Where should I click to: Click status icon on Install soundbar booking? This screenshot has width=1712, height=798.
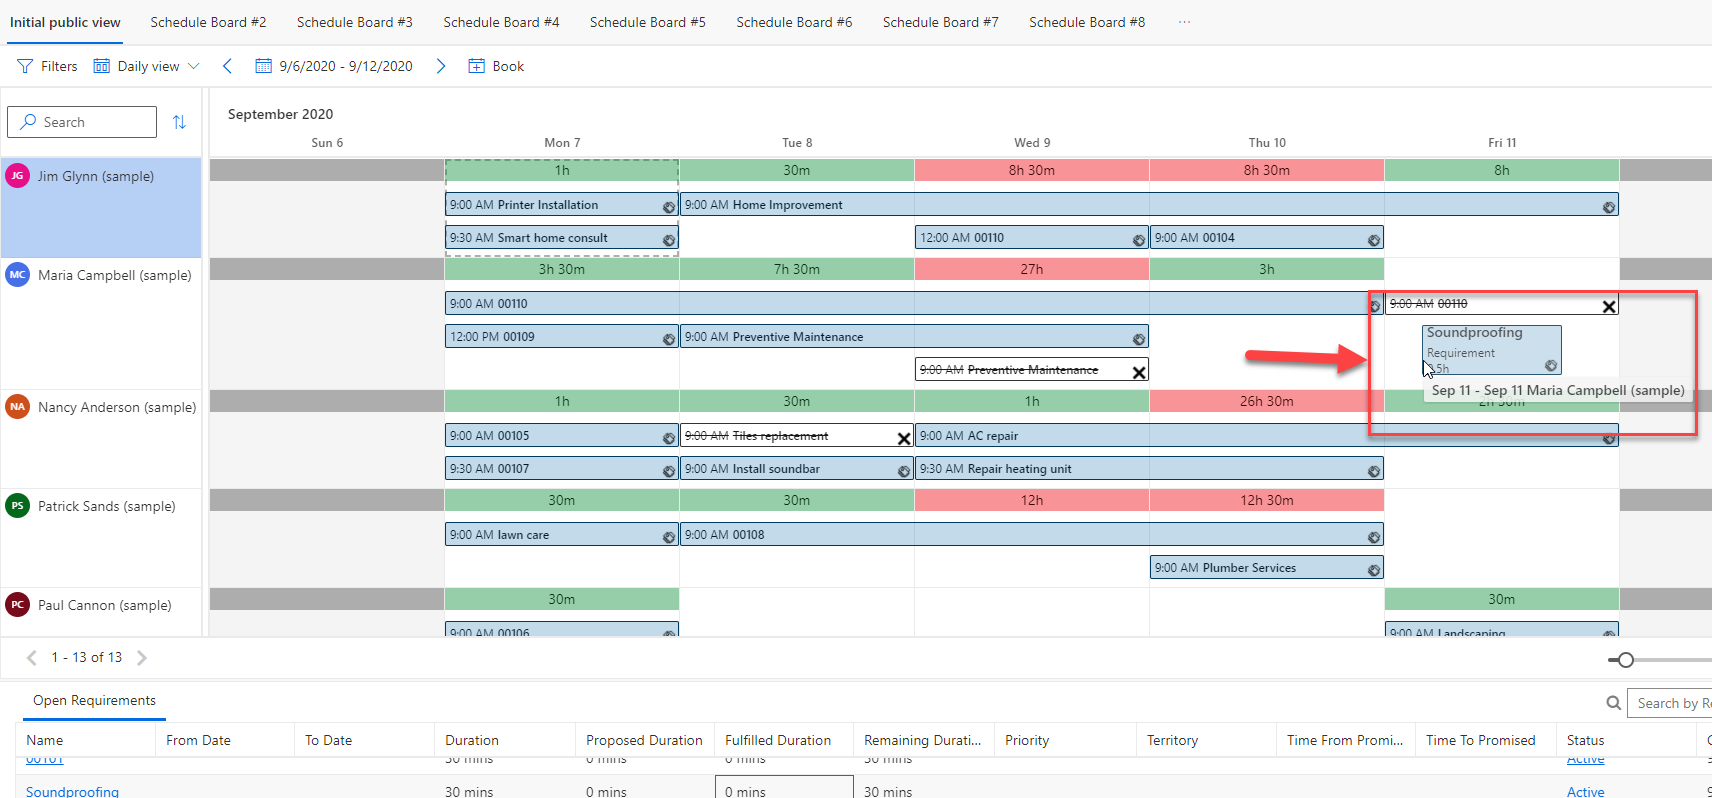[x=904, y=471]
